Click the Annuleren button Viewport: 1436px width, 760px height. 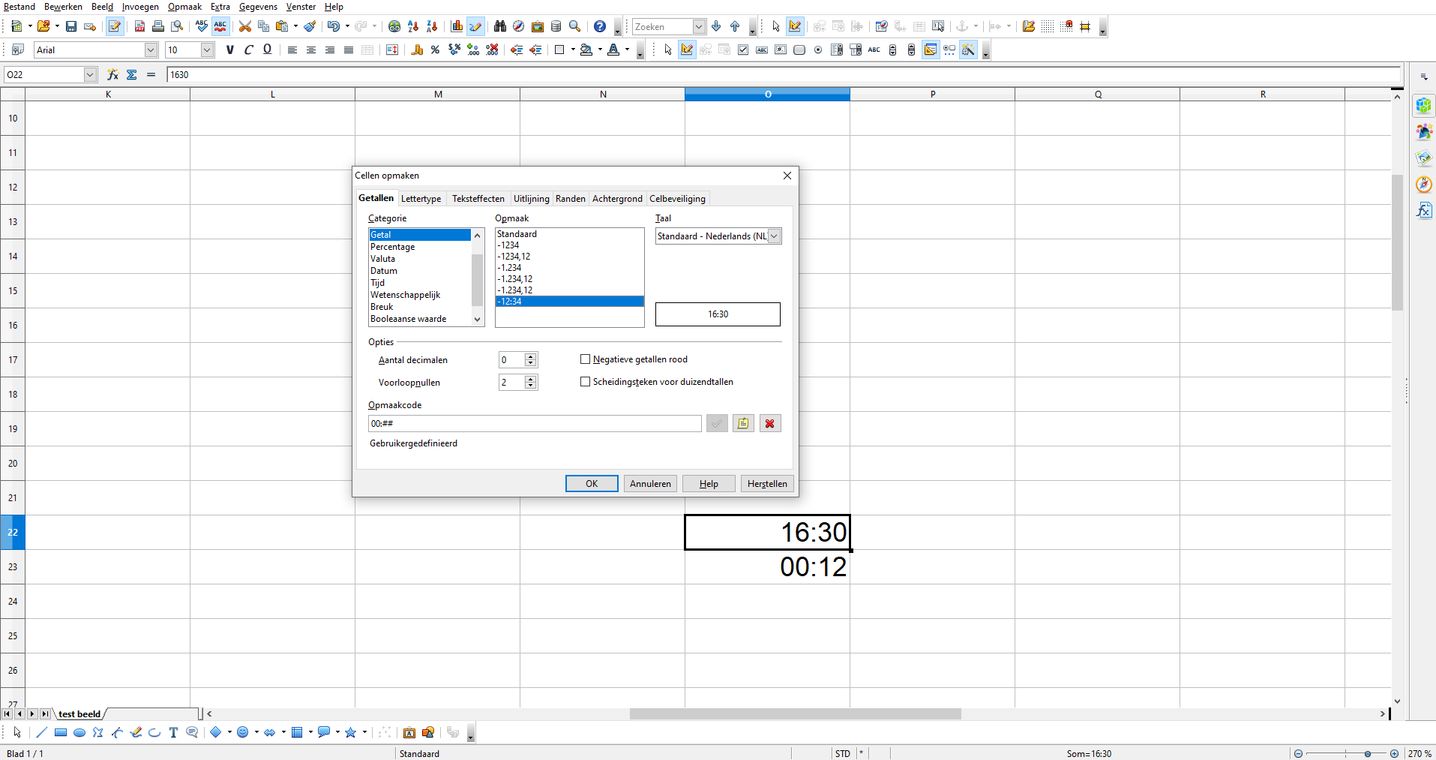point(650,484)
